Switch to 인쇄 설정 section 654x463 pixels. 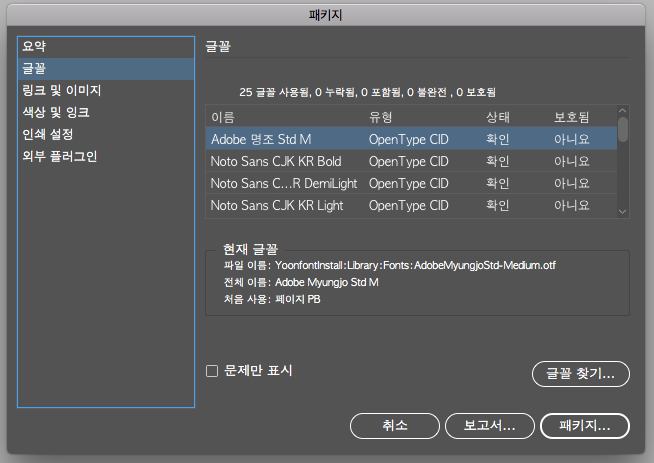pyautogui.click(x=106, y=134)
